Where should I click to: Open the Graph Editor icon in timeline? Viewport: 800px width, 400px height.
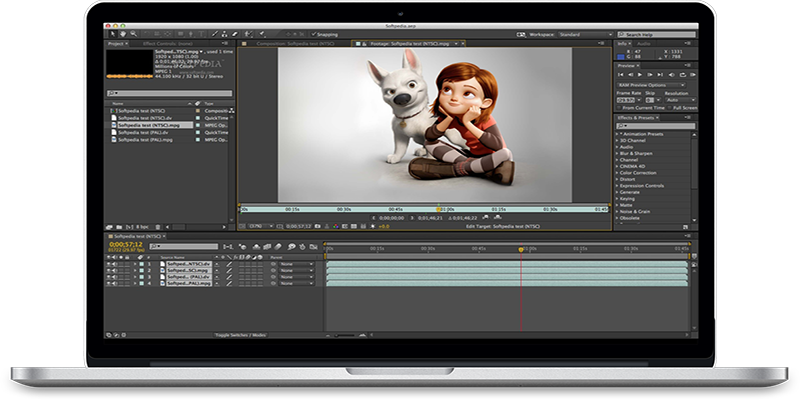[x=313, y=247]
